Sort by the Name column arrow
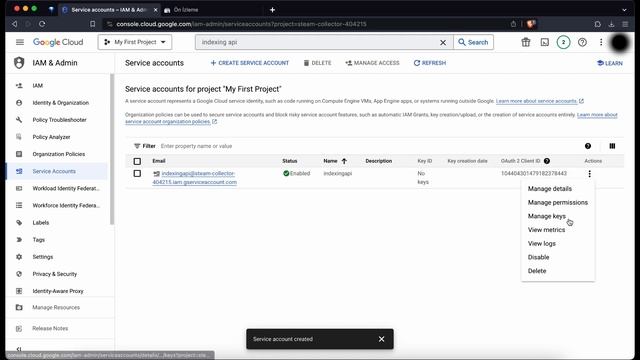 tap(344, 161)
